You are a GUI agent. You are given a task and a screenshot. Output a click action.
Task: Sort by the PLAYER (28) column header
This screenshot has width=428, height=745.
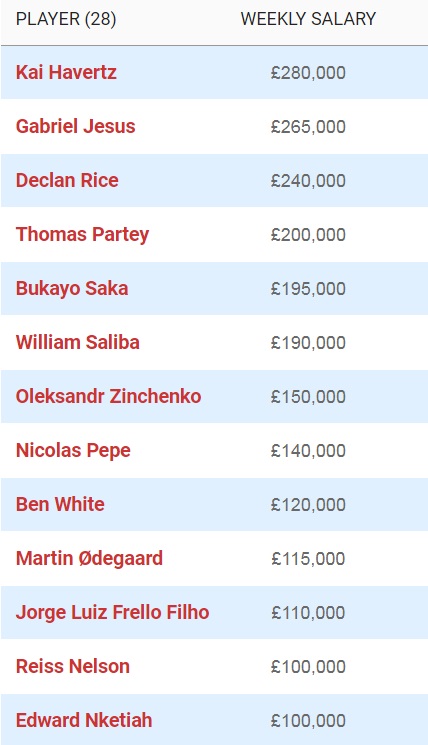coord(66,19)
